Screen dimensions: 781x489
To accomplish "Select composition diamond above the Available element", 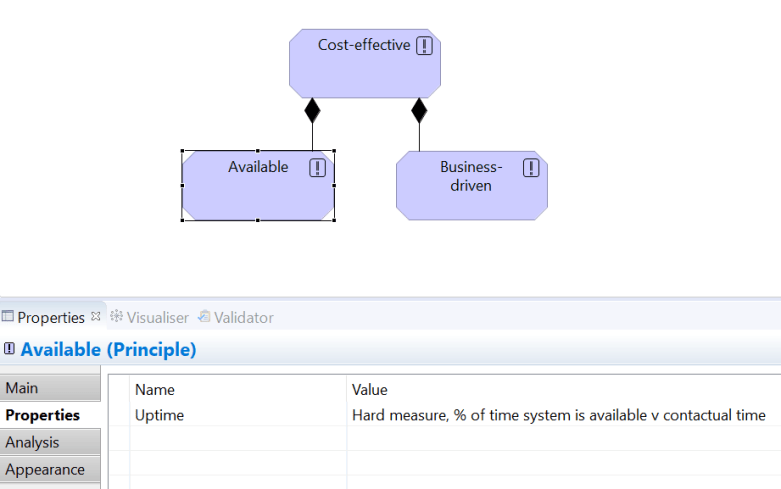I will coord(312,110).
